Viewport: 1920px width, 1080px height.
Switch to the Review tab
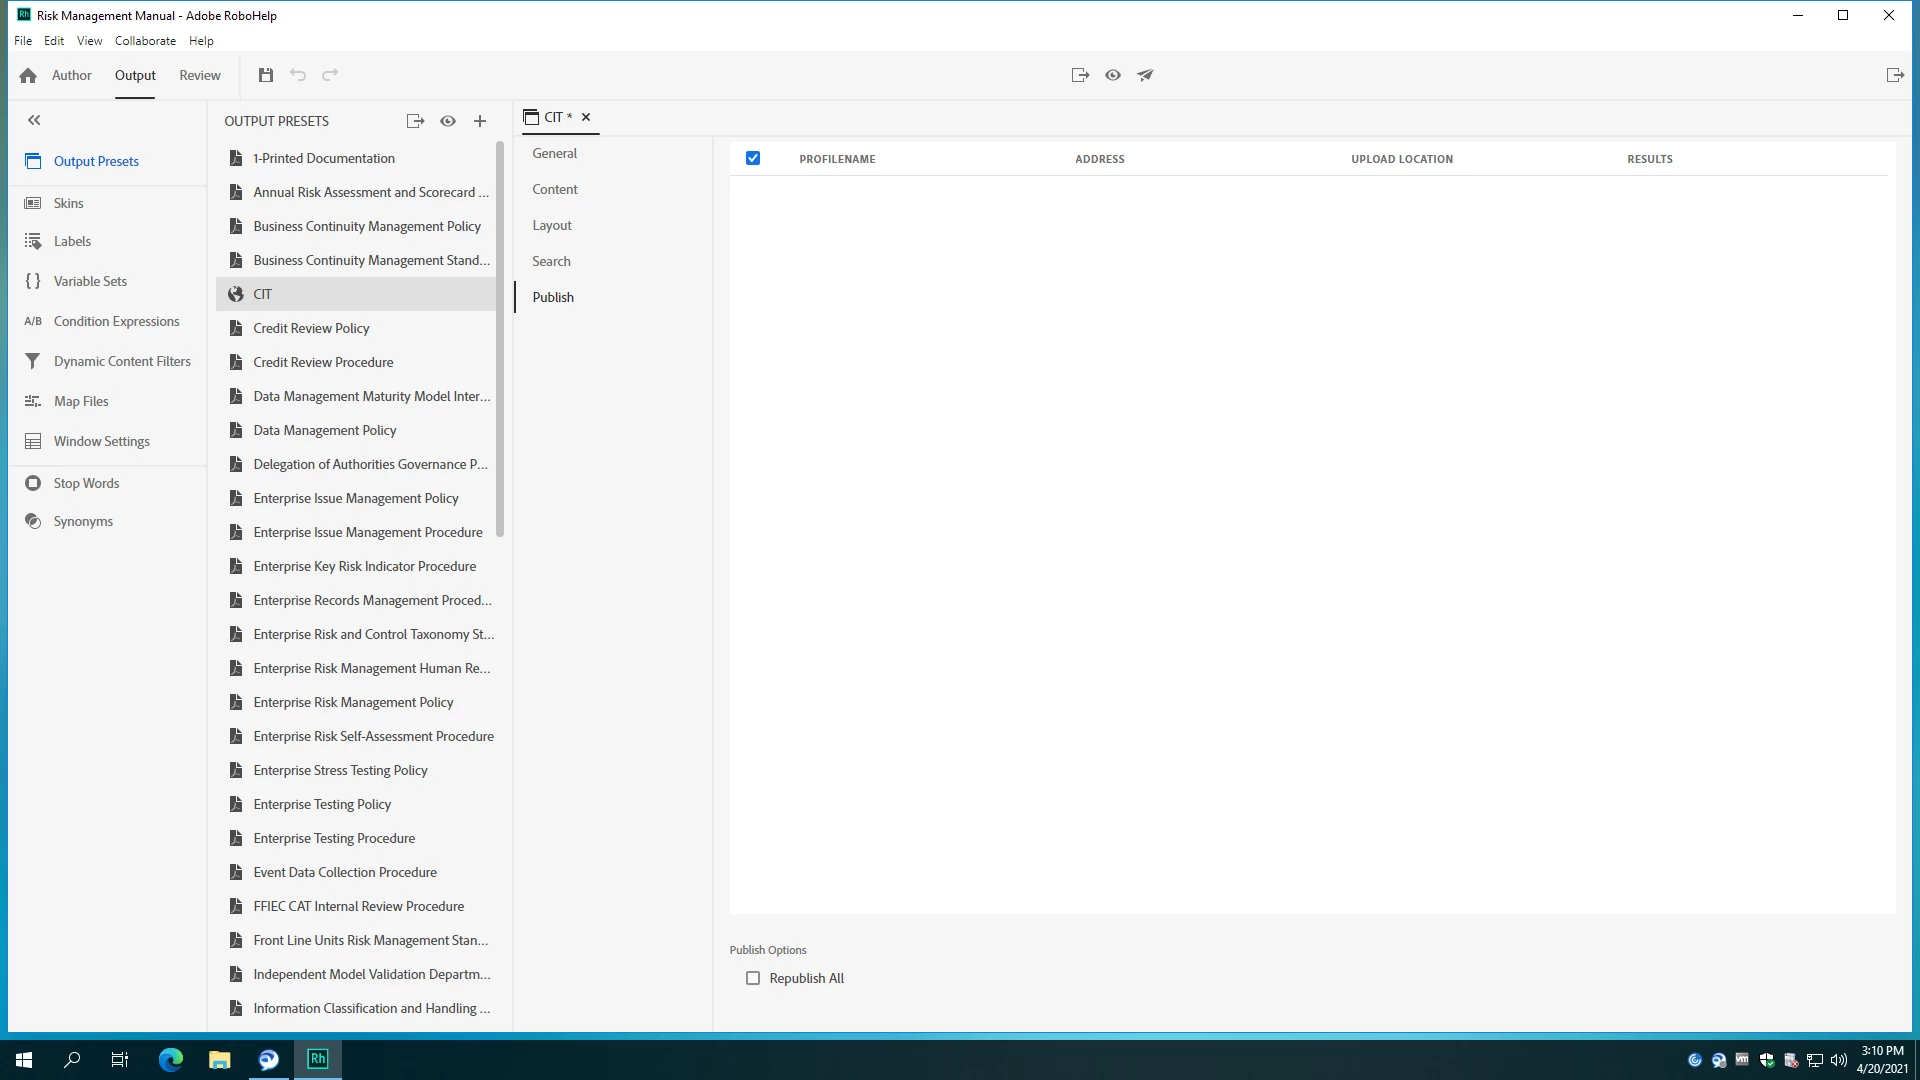pyautogui.click(x=199, y=75)
